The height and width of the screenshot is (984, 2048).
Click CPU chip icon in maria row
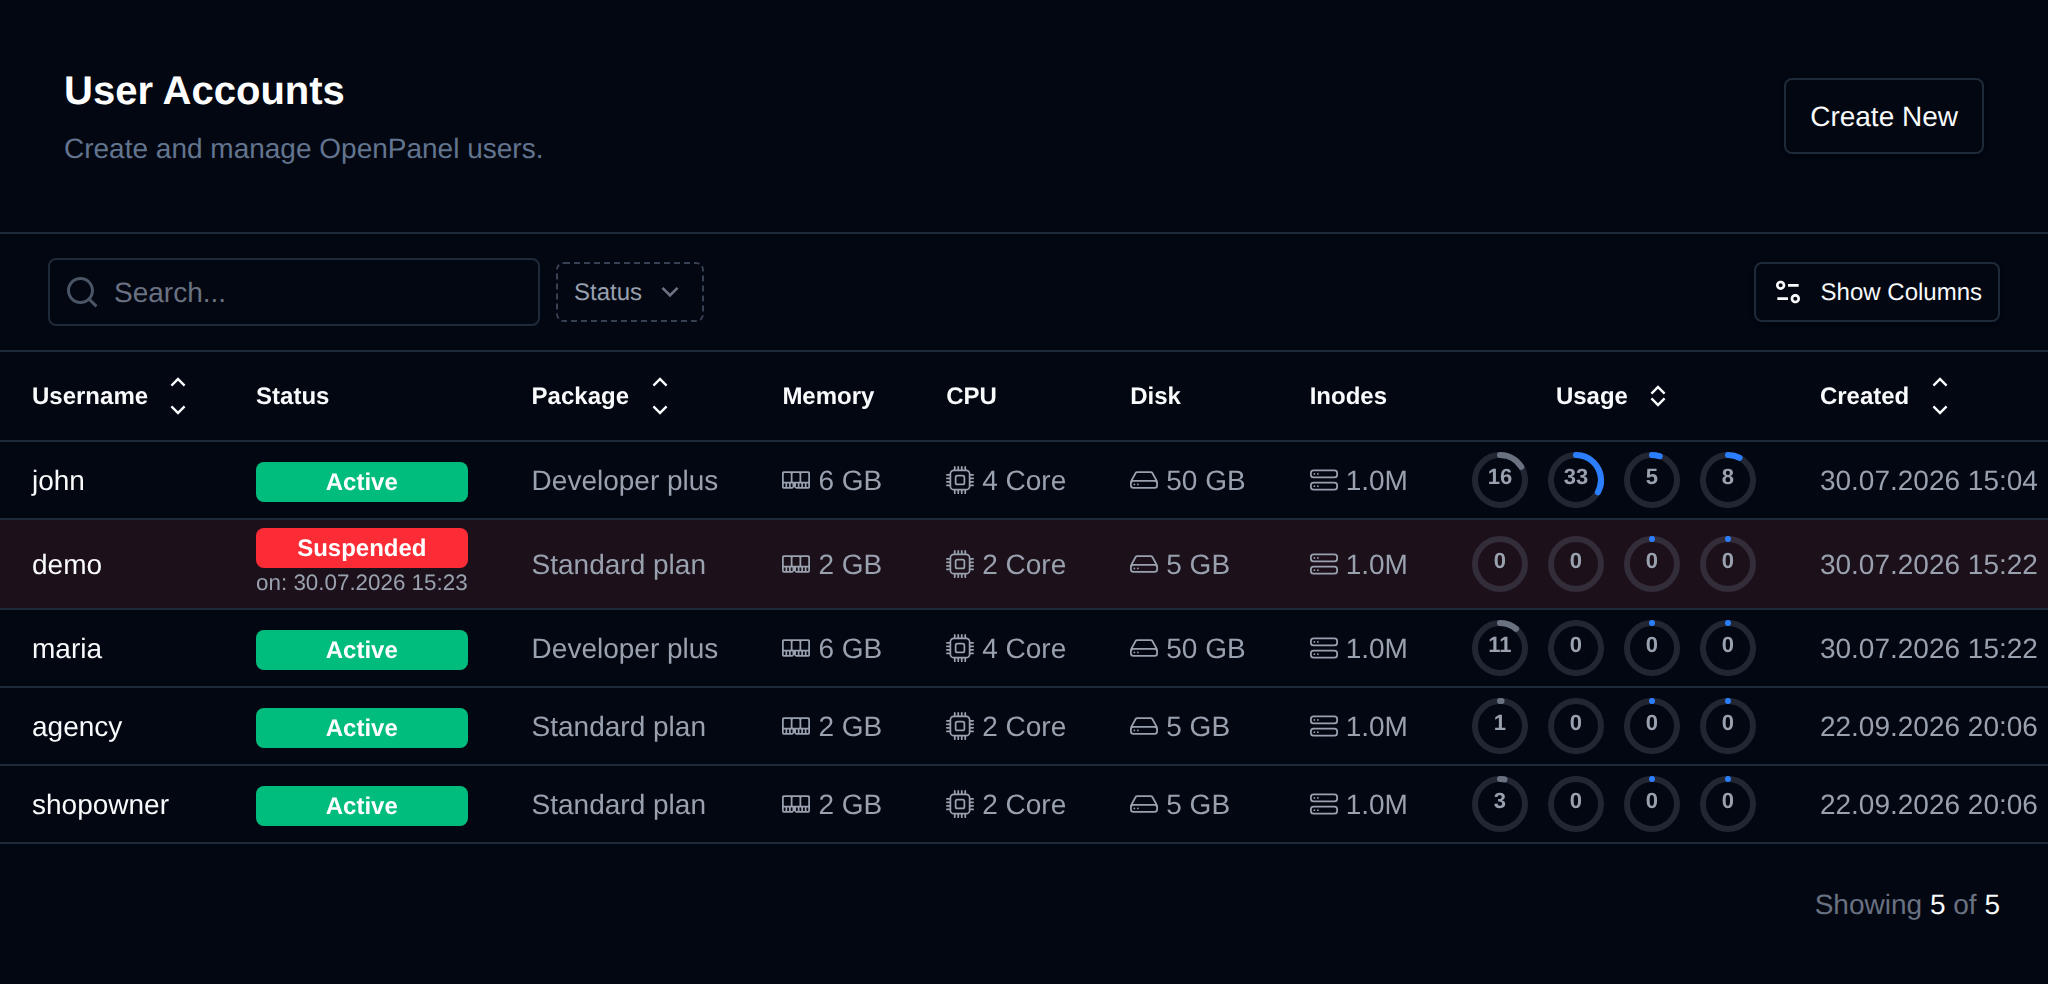coord(960,649)
